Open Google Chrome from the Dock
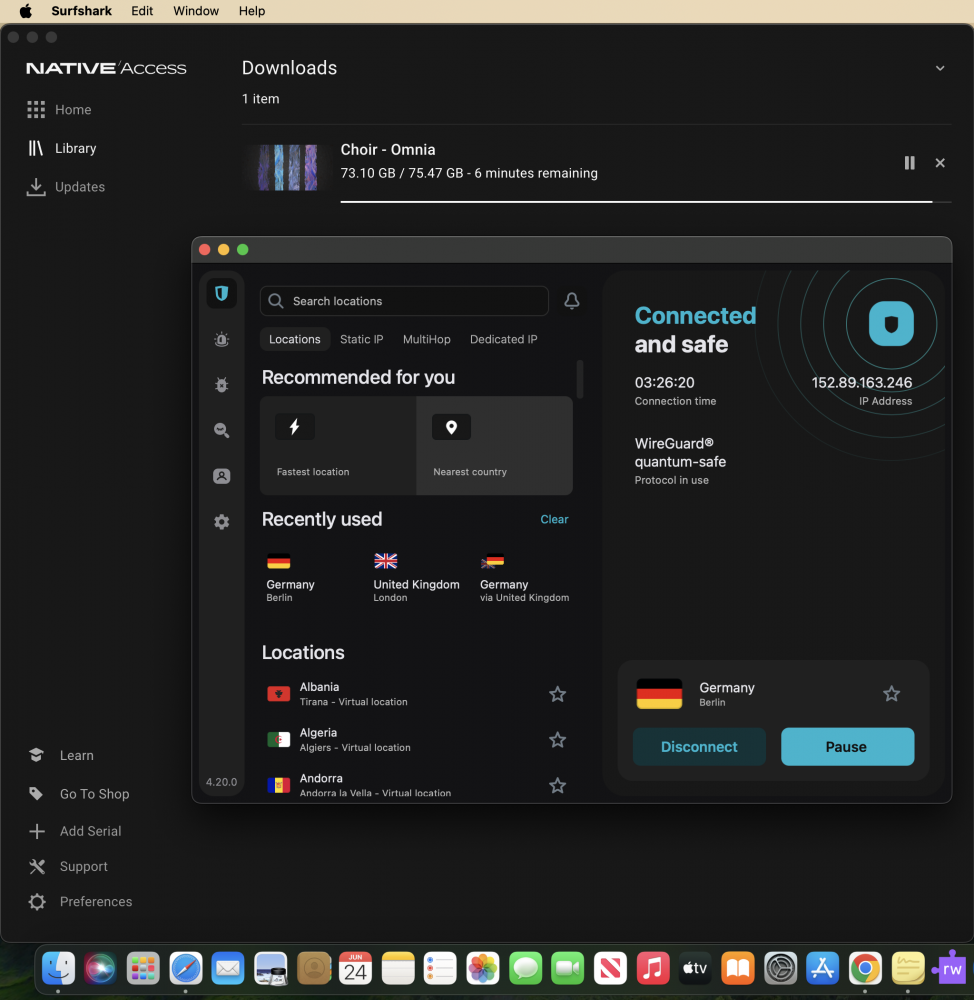Image resolution: width=974 pixels, height=1000 pixels. pos(865,968)
